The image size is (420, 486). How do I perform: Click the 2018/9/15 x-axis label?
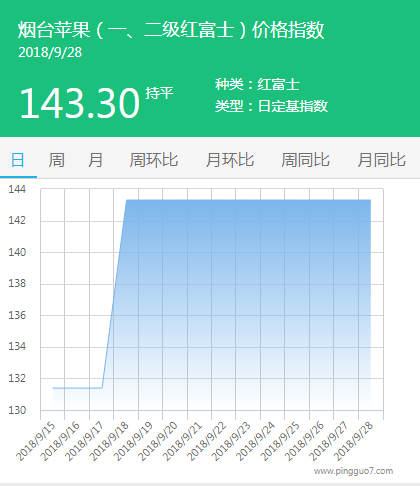tap(35, 441)
